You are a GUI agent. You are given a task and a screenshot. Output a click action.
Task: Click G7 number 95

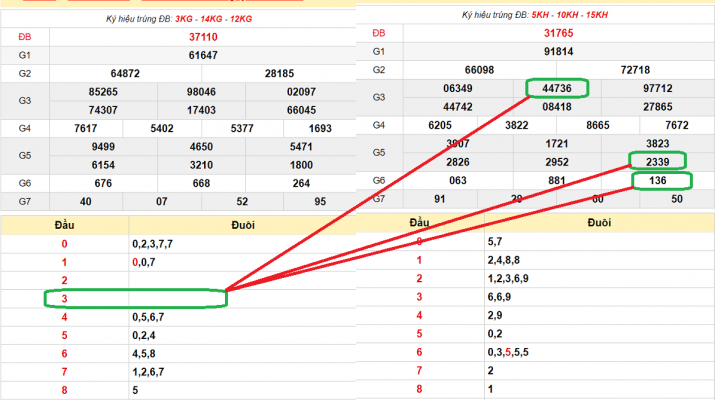coord(320,201)
